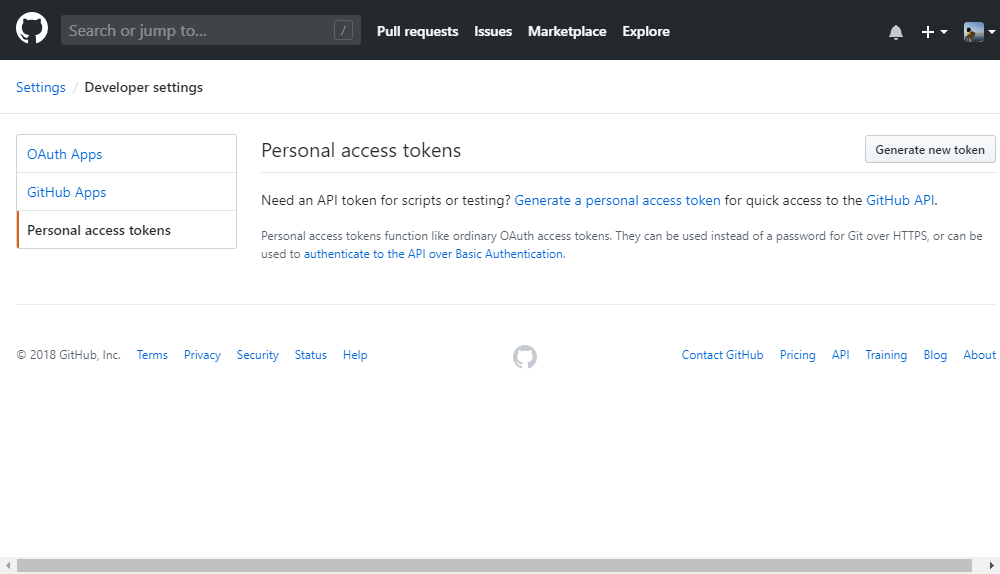The image size is (1000, 574).
Task: Open Explore in top navigation
Action: [x=646, y=31]
